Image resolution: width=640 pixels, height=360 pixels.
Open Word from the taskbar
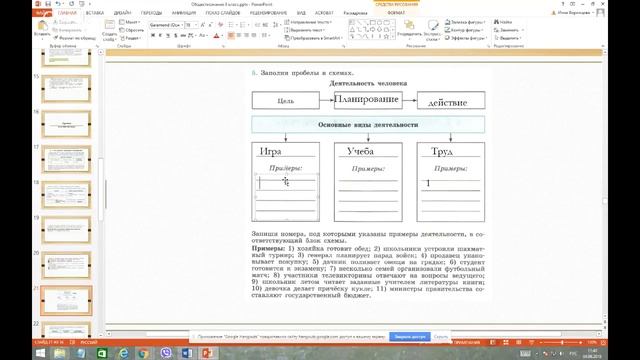(x=187, y=353)
